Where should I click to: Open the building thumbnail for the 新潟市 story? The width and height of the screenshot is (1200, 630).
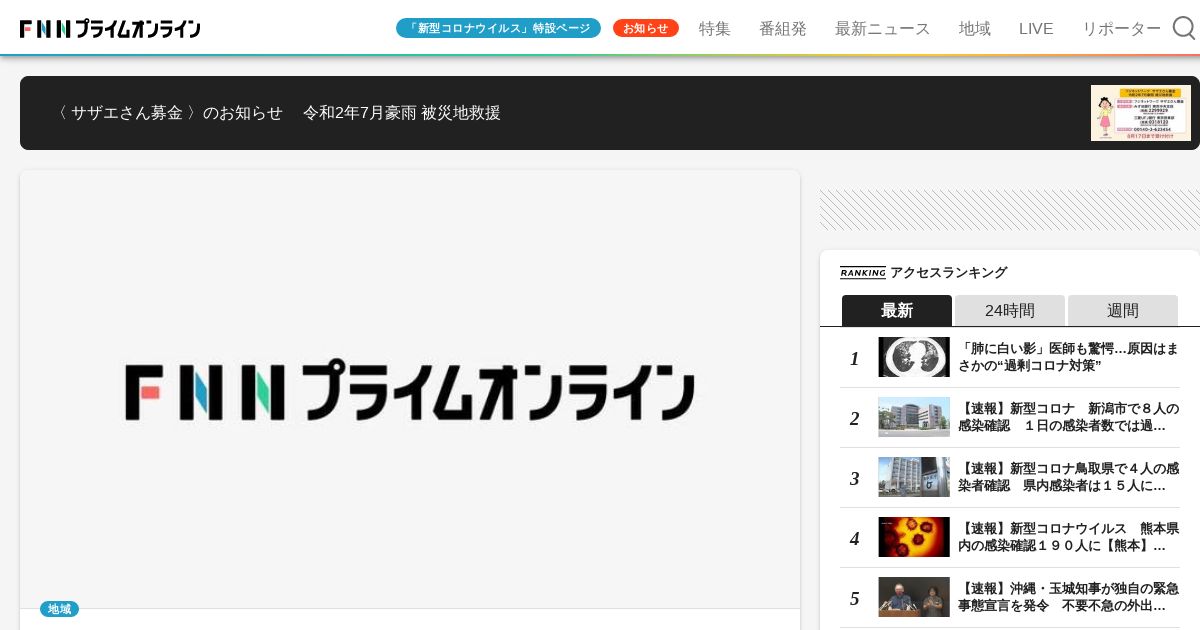click(x=914, y=417)
